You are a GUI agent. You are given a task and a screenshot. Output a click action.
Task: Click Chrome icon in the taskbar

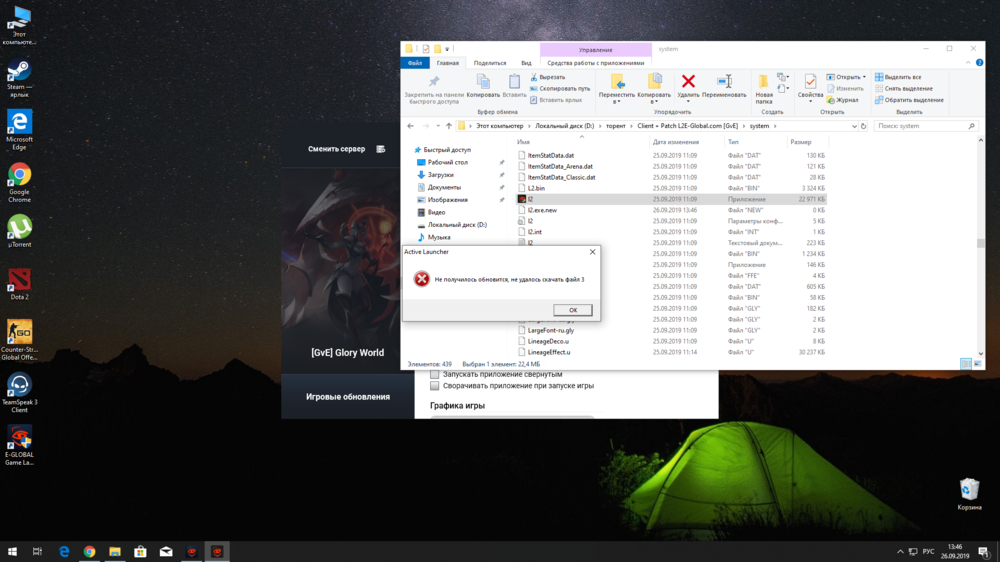pyautogui.click(x=89, y=551)
